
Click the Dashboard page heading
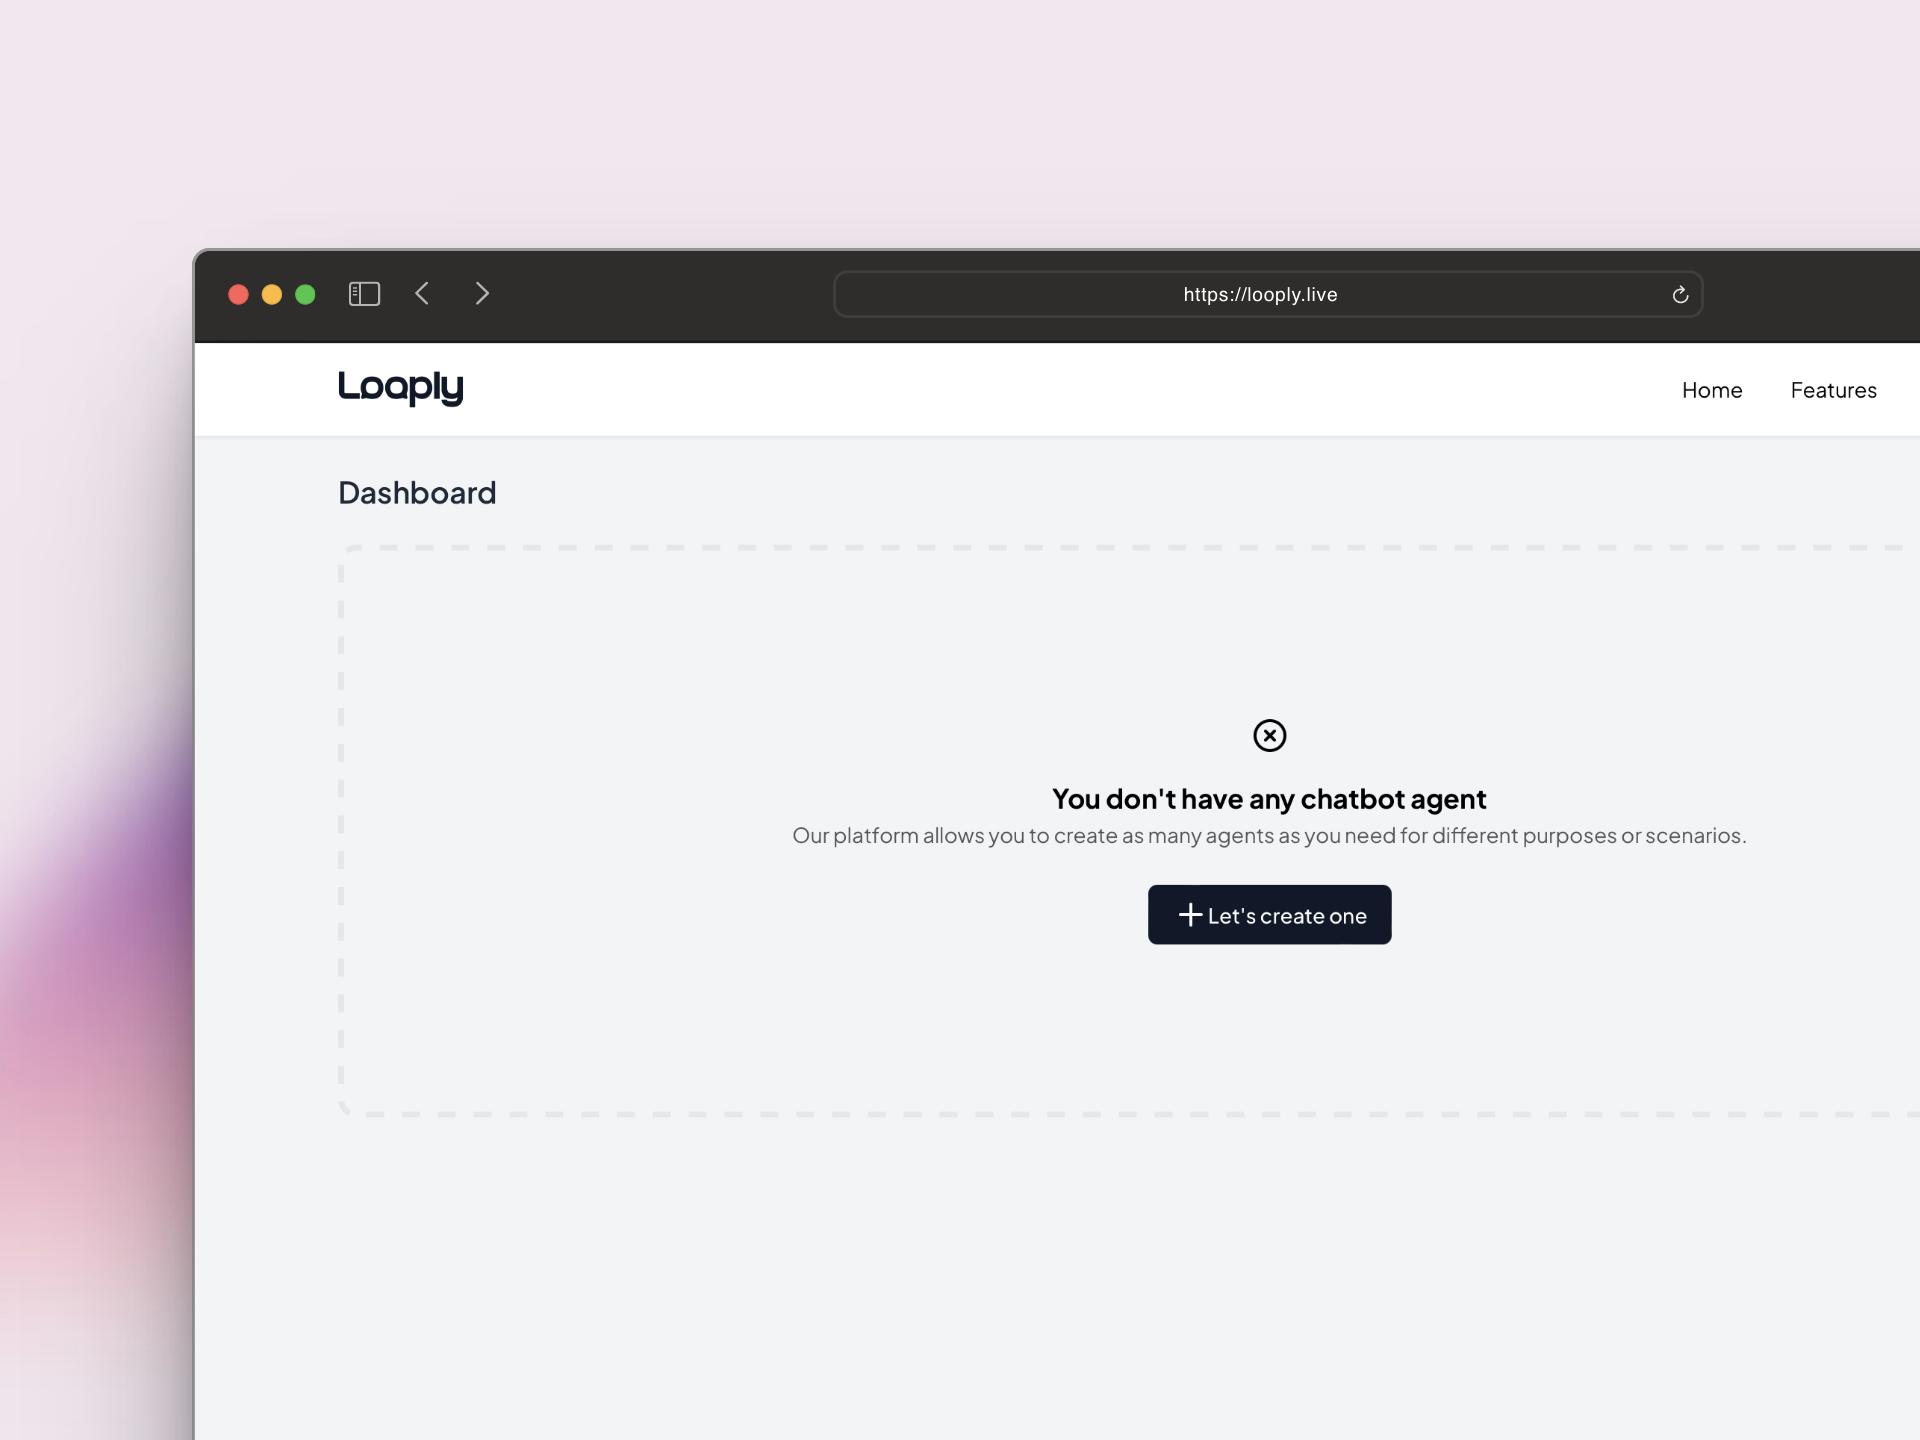coord(417,493)
